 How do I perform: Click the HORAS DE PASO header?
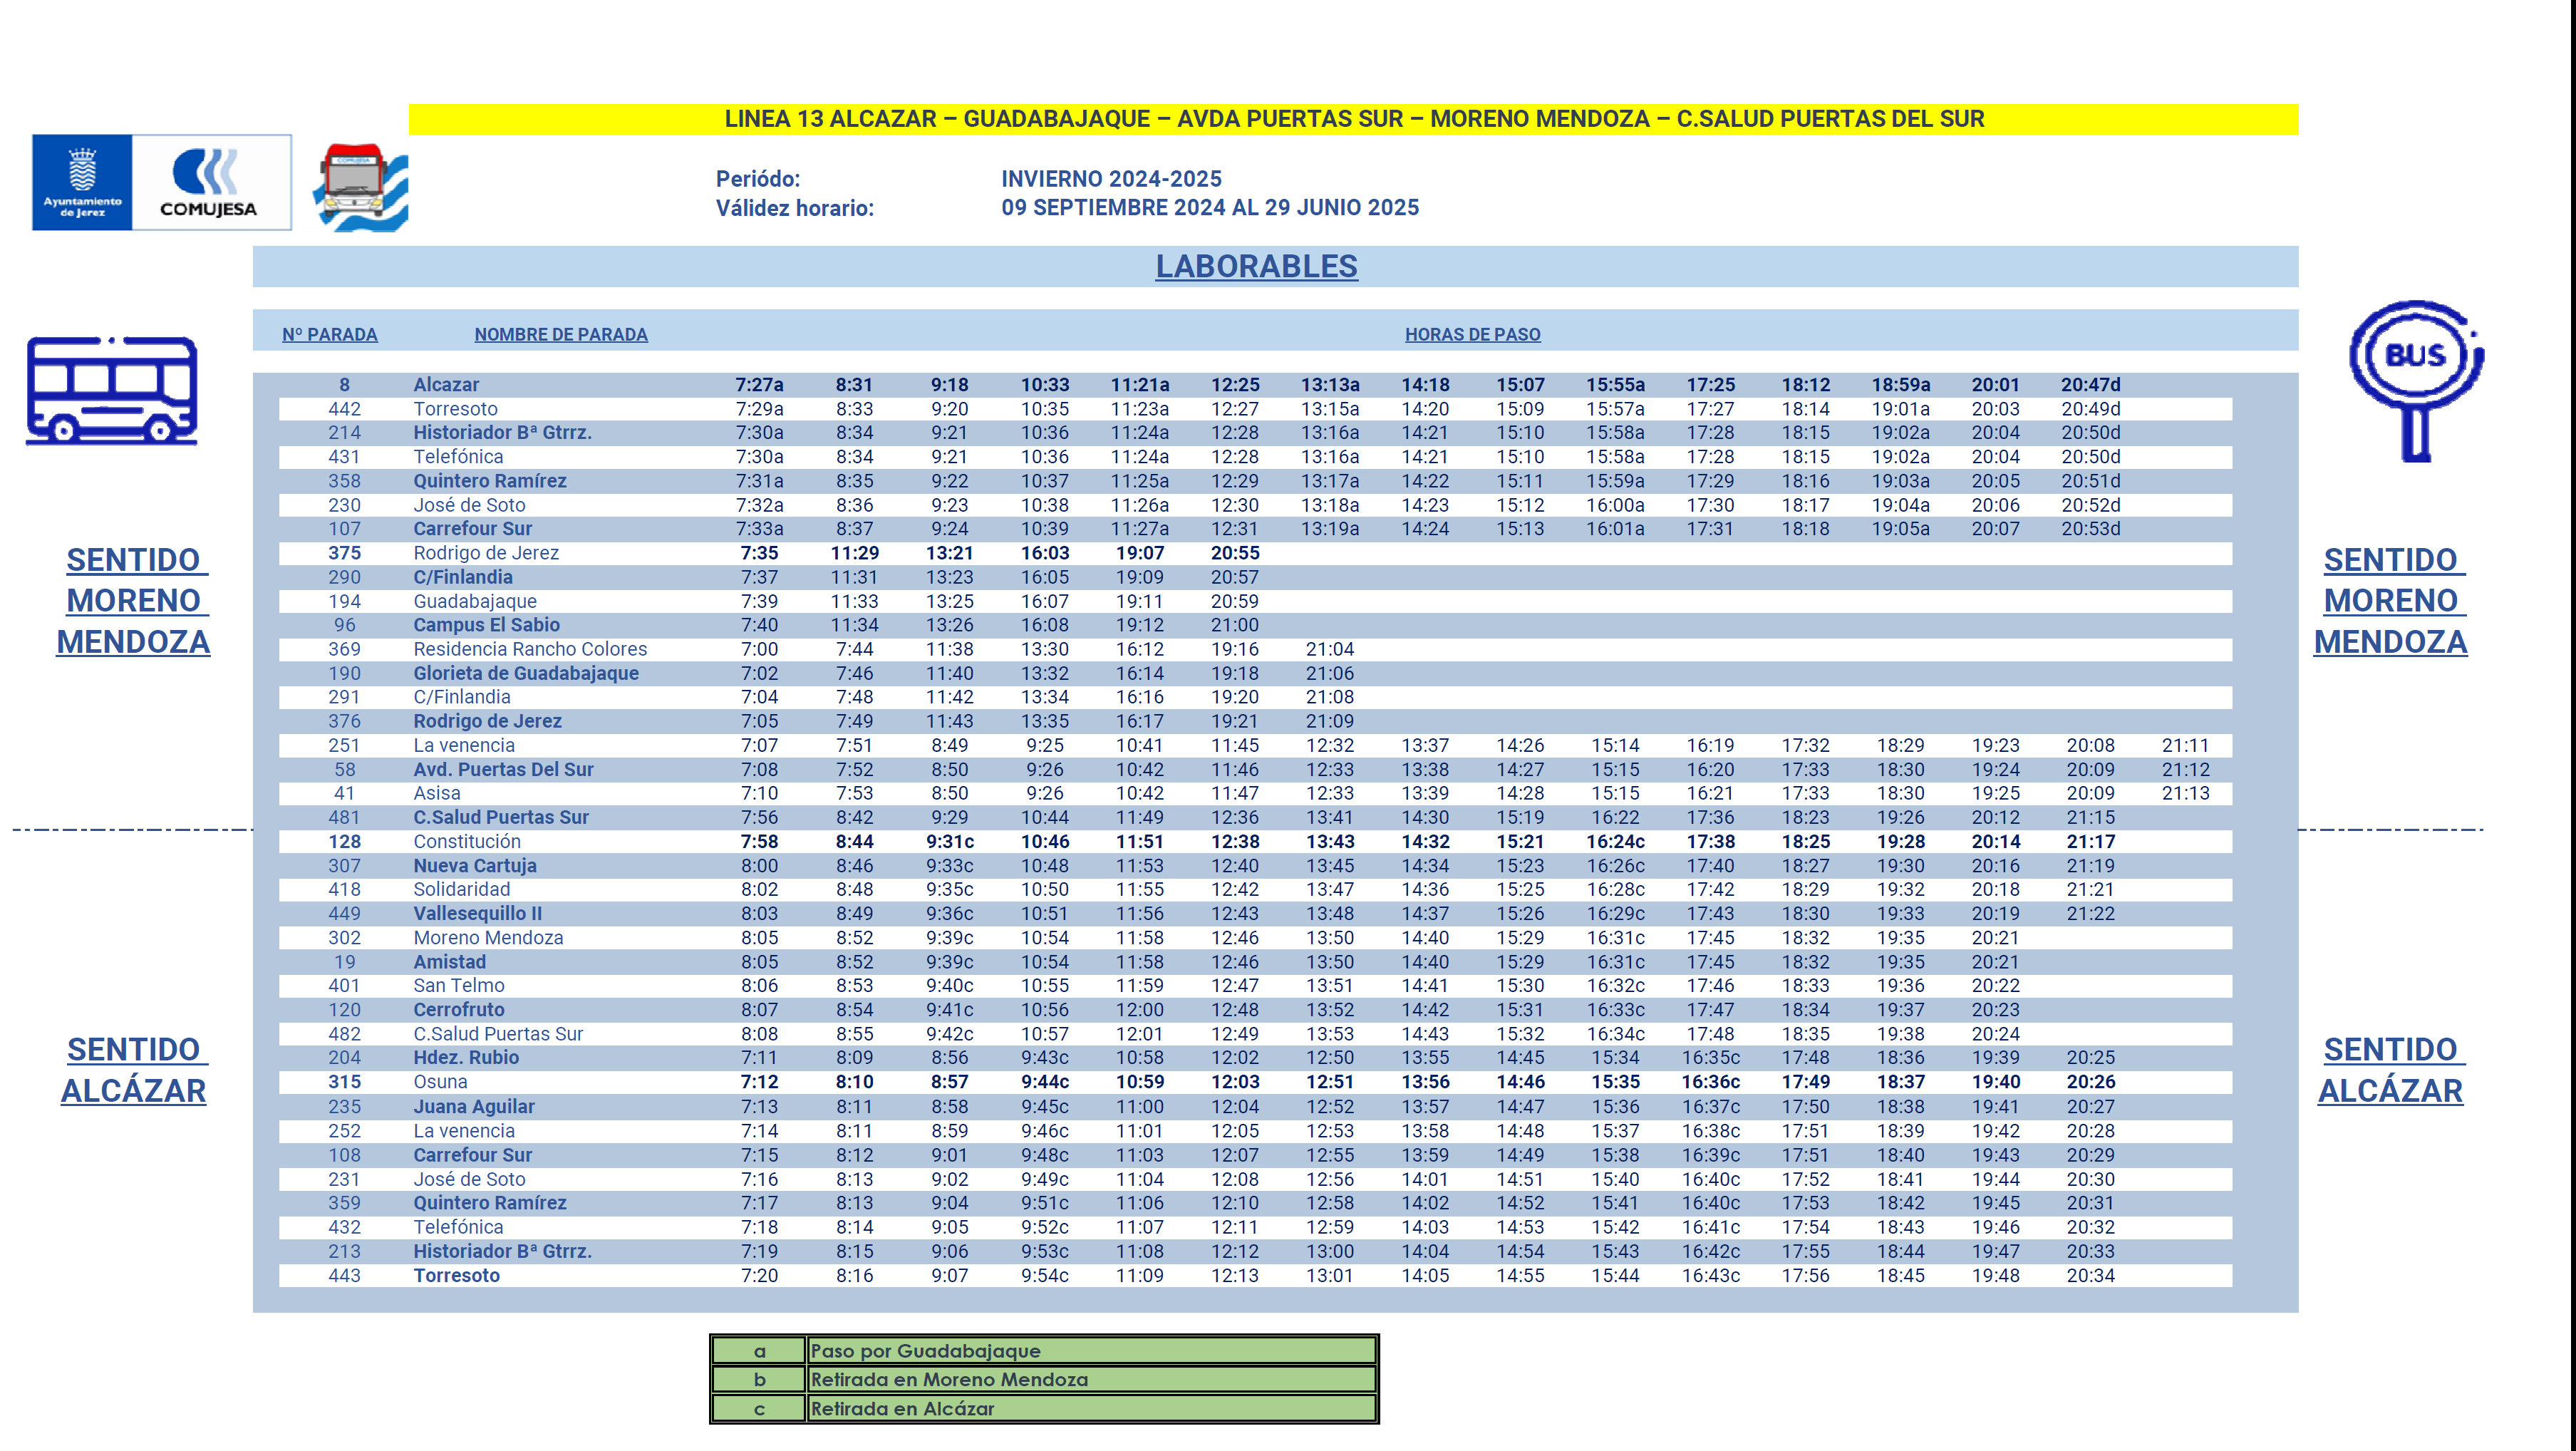coord(1472,335)
